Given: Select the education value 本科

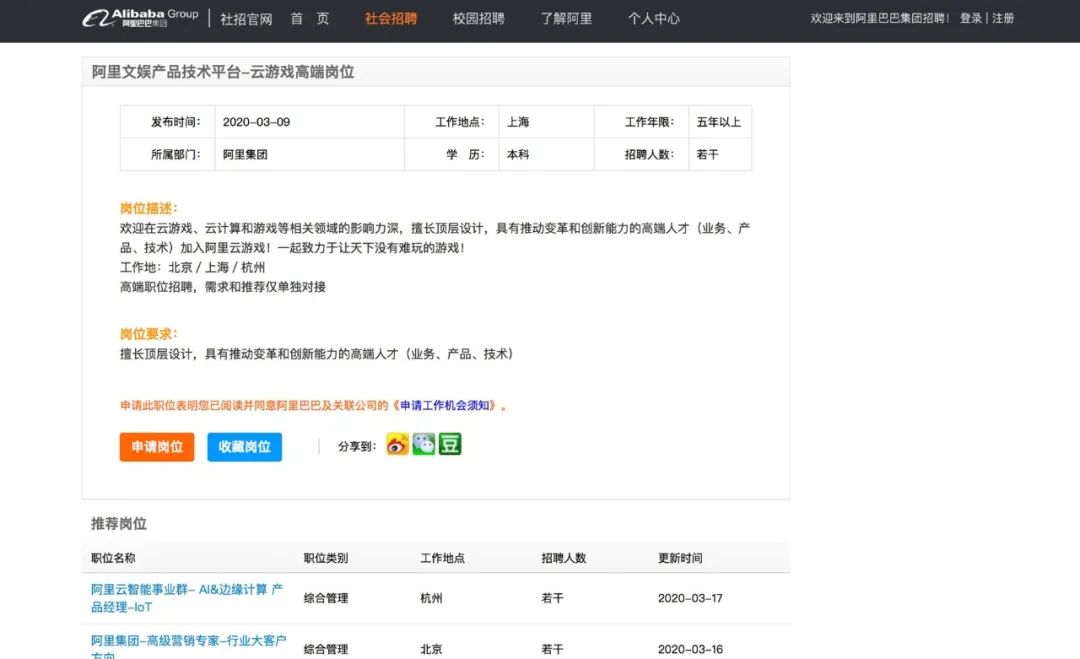Looking at the screenshot, I should pos(518,154).
